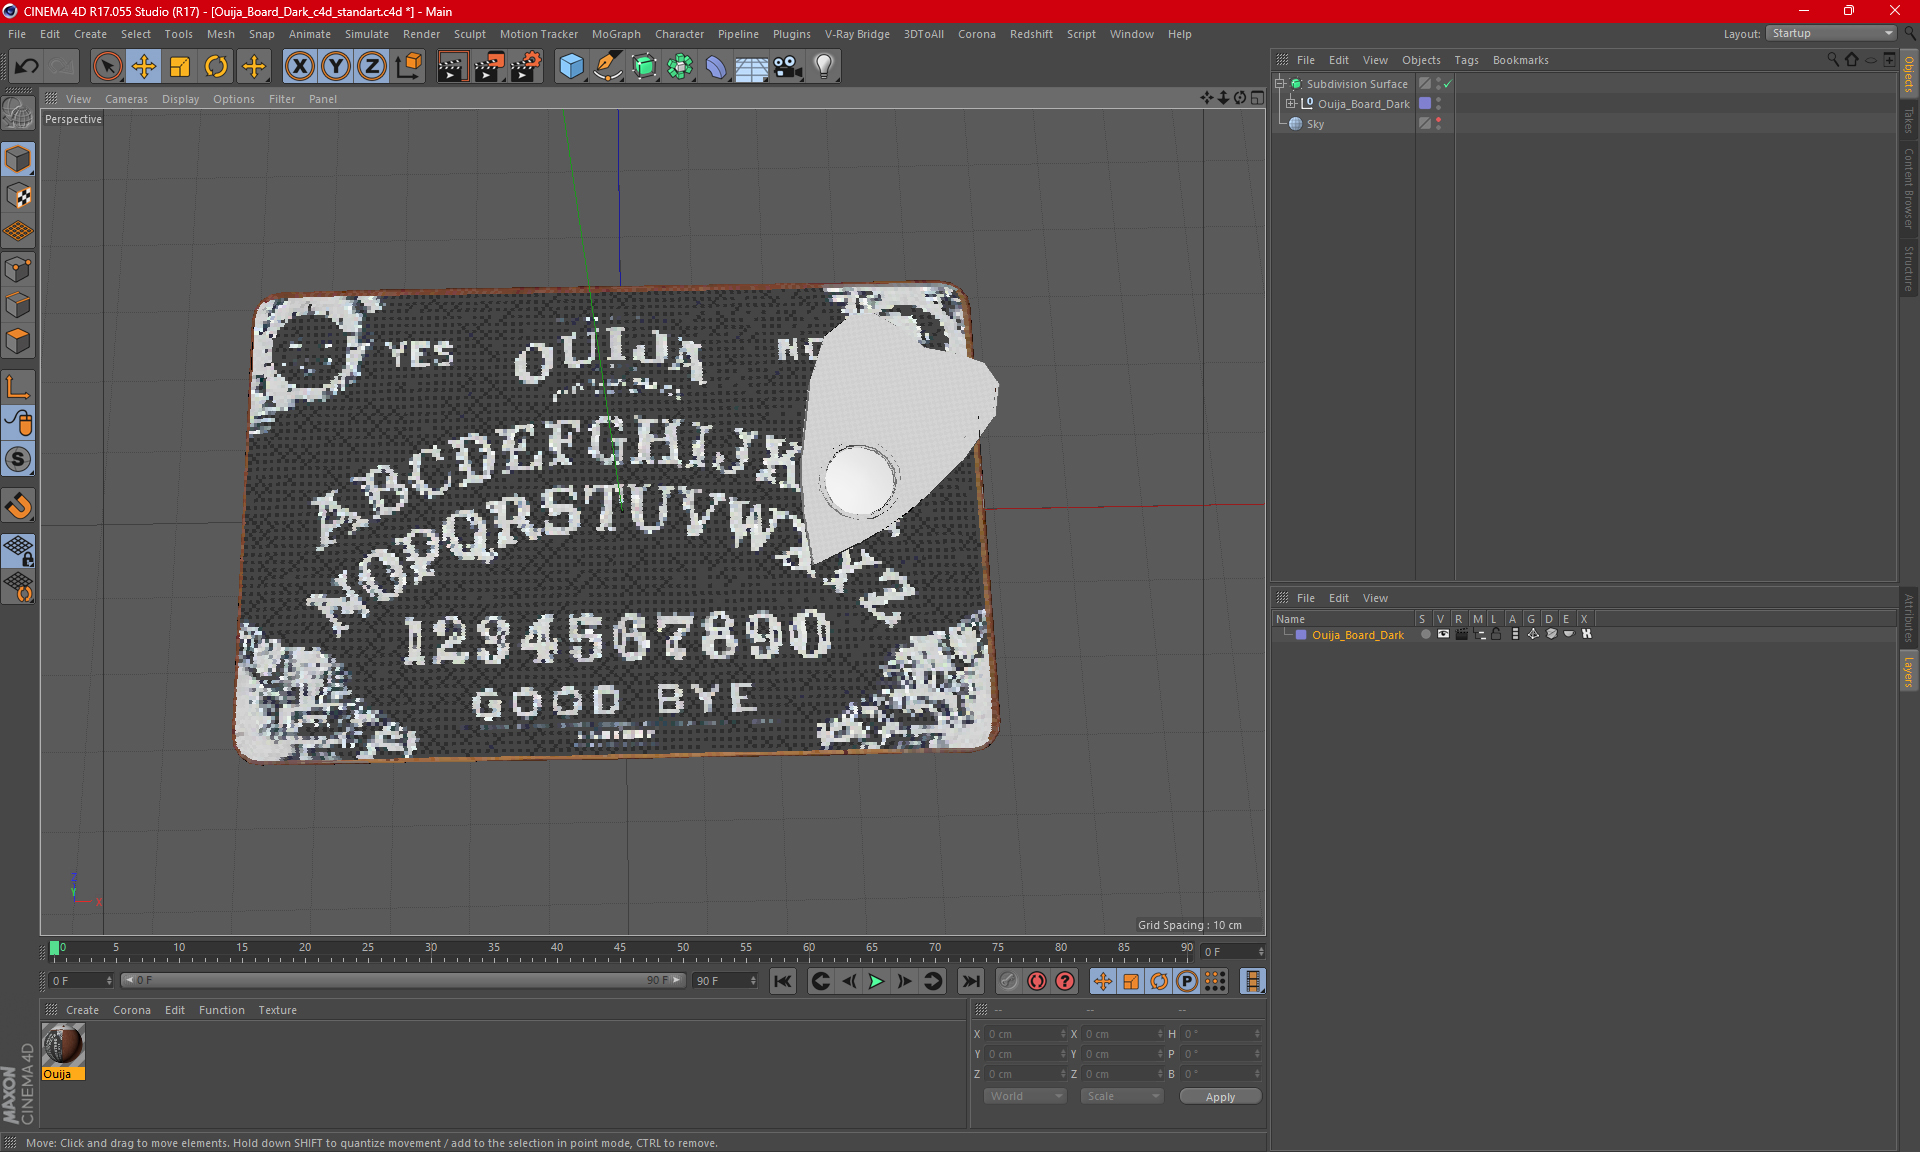Toggle coordinate system icon
Viewport: 1920px width, 1152px height.
(x=409, y=67)
